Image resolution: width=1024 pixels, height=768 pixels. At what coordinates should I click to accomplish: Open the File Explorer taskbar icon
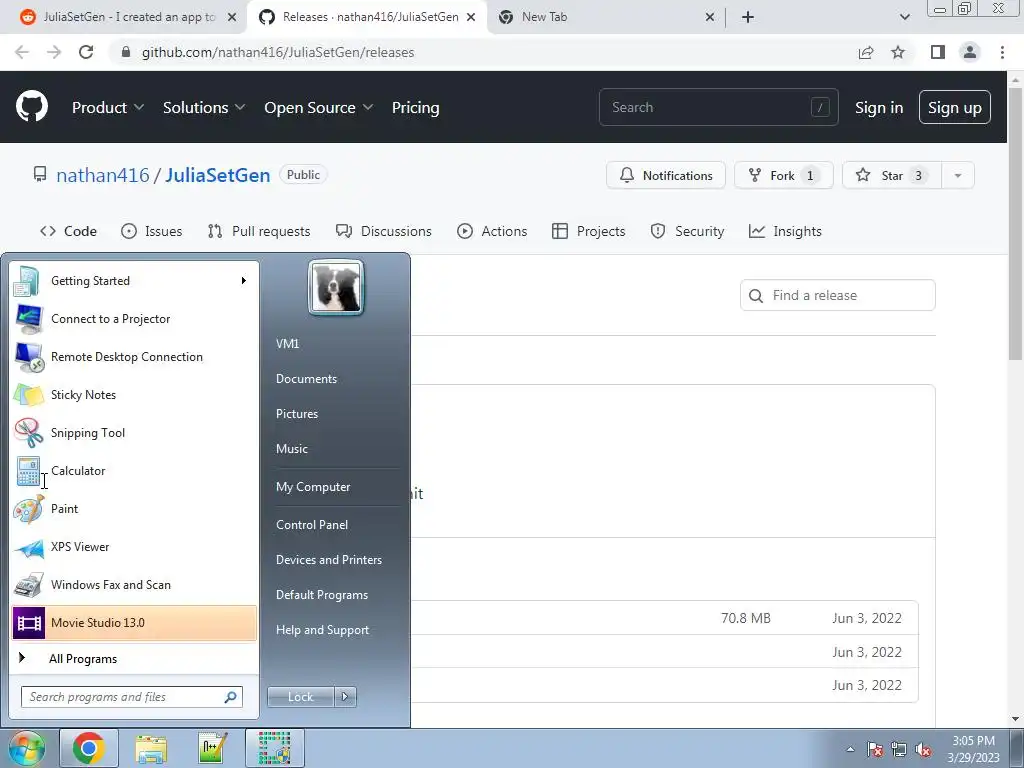pyautogui.click(x=151, y=748)
